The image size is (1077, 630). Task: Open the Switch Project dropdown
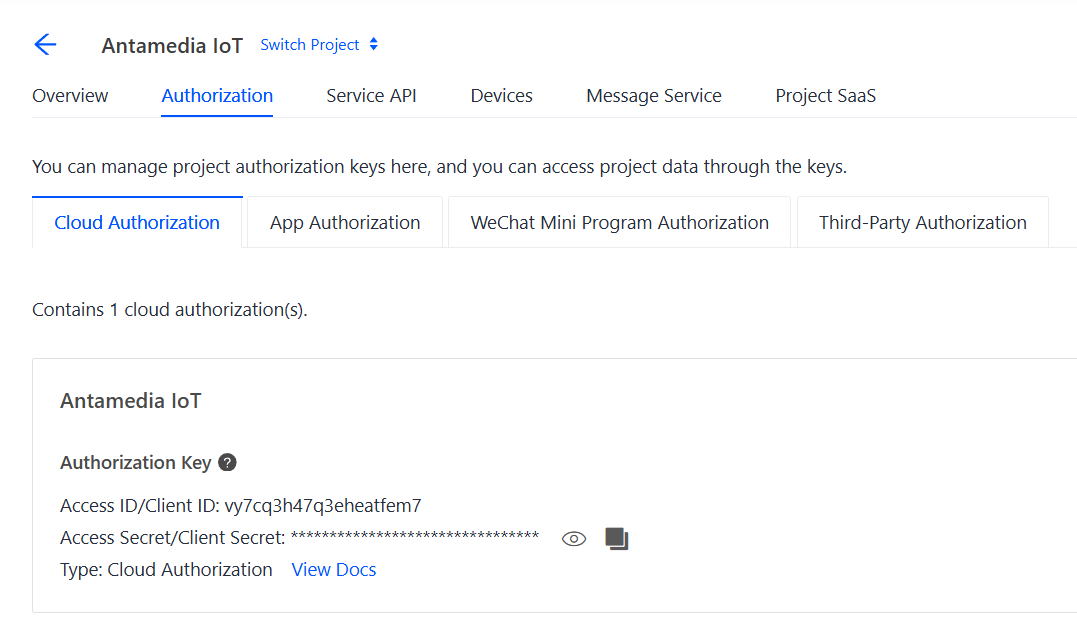coord(319,45)
